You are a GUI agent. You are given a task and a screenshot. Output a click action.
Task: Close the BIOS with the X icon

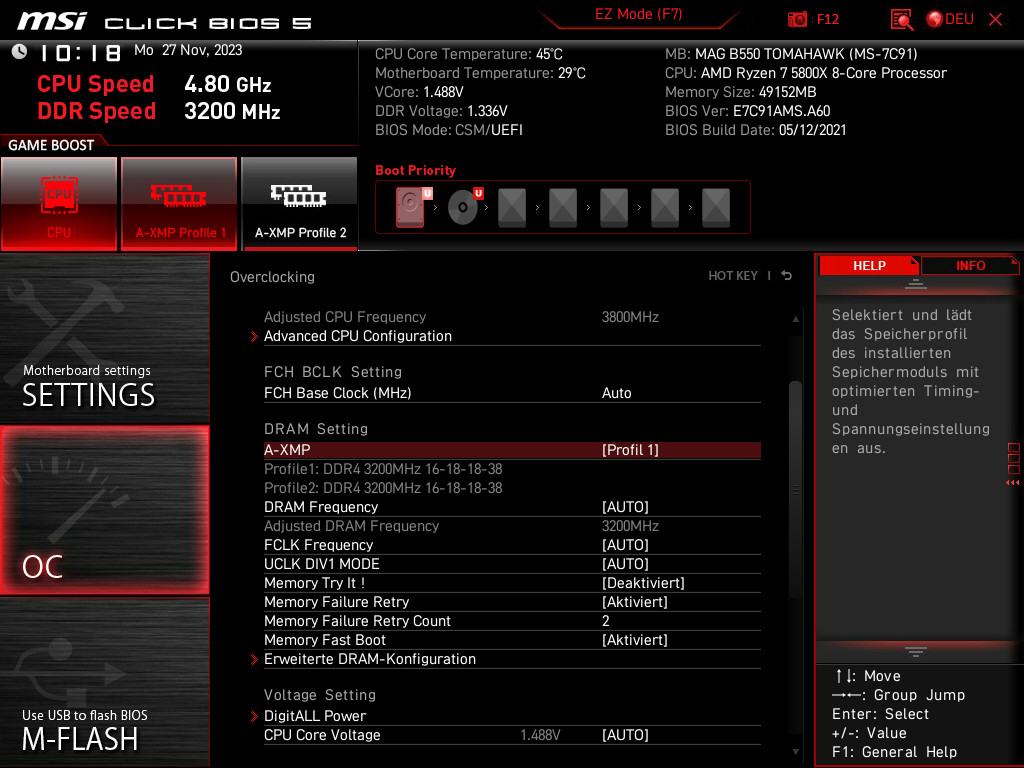[995, 19]
